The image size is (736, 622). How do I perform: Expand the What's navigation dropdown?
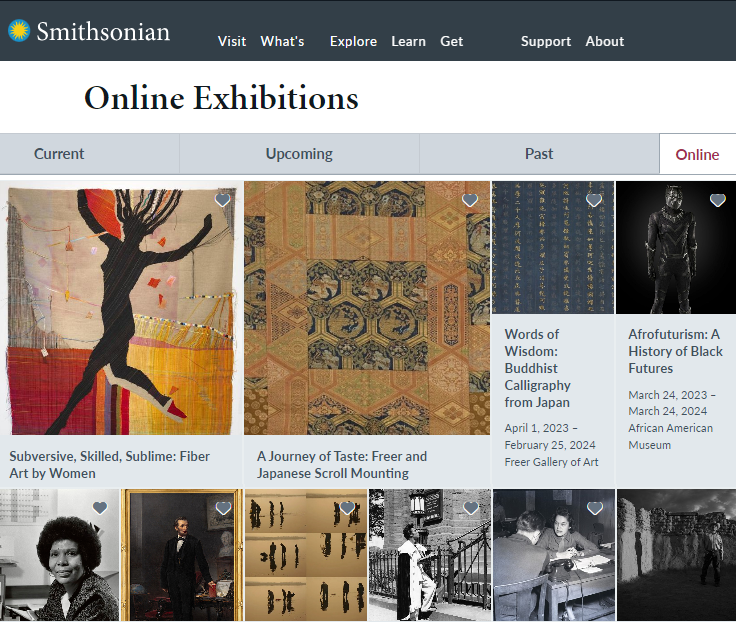pos(283,41)
